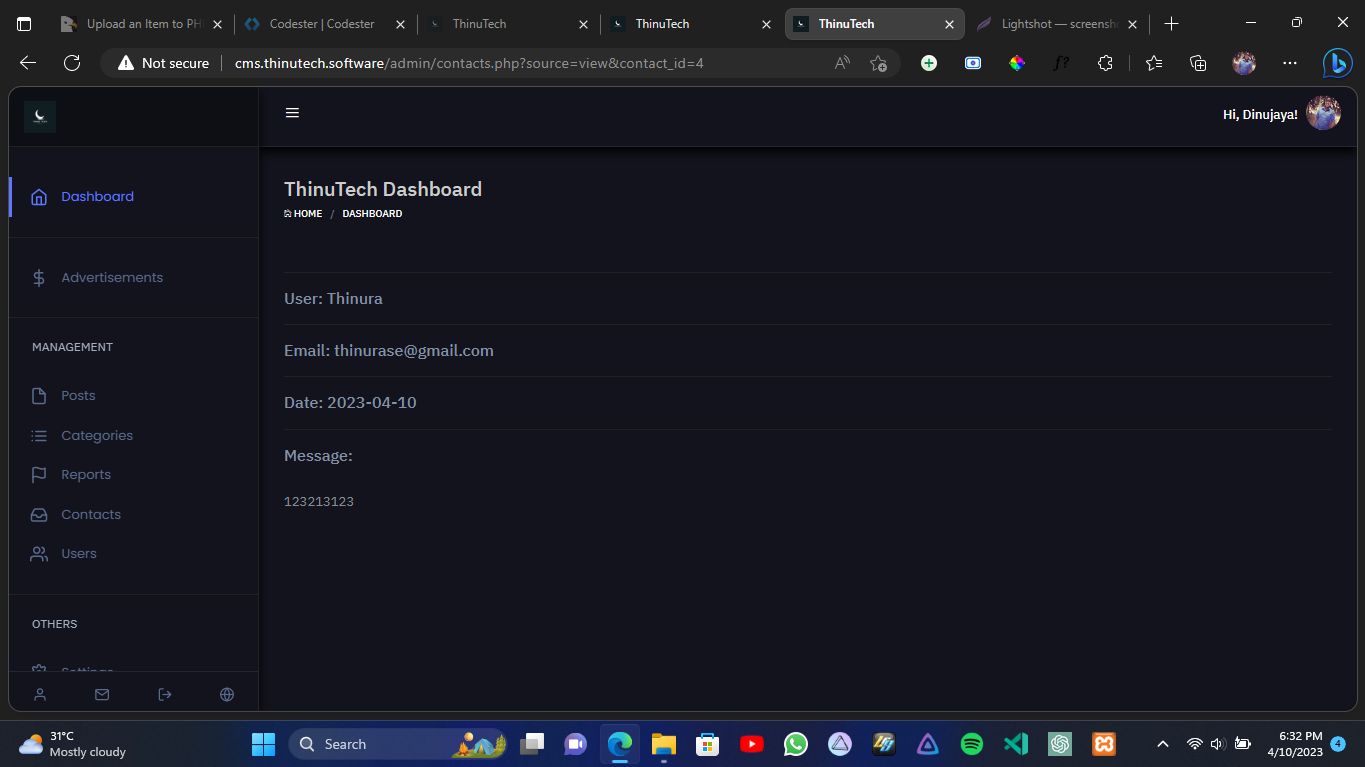
Task: Open Visual Studio Code from taskbar
Action: [x=1016, y=744]
